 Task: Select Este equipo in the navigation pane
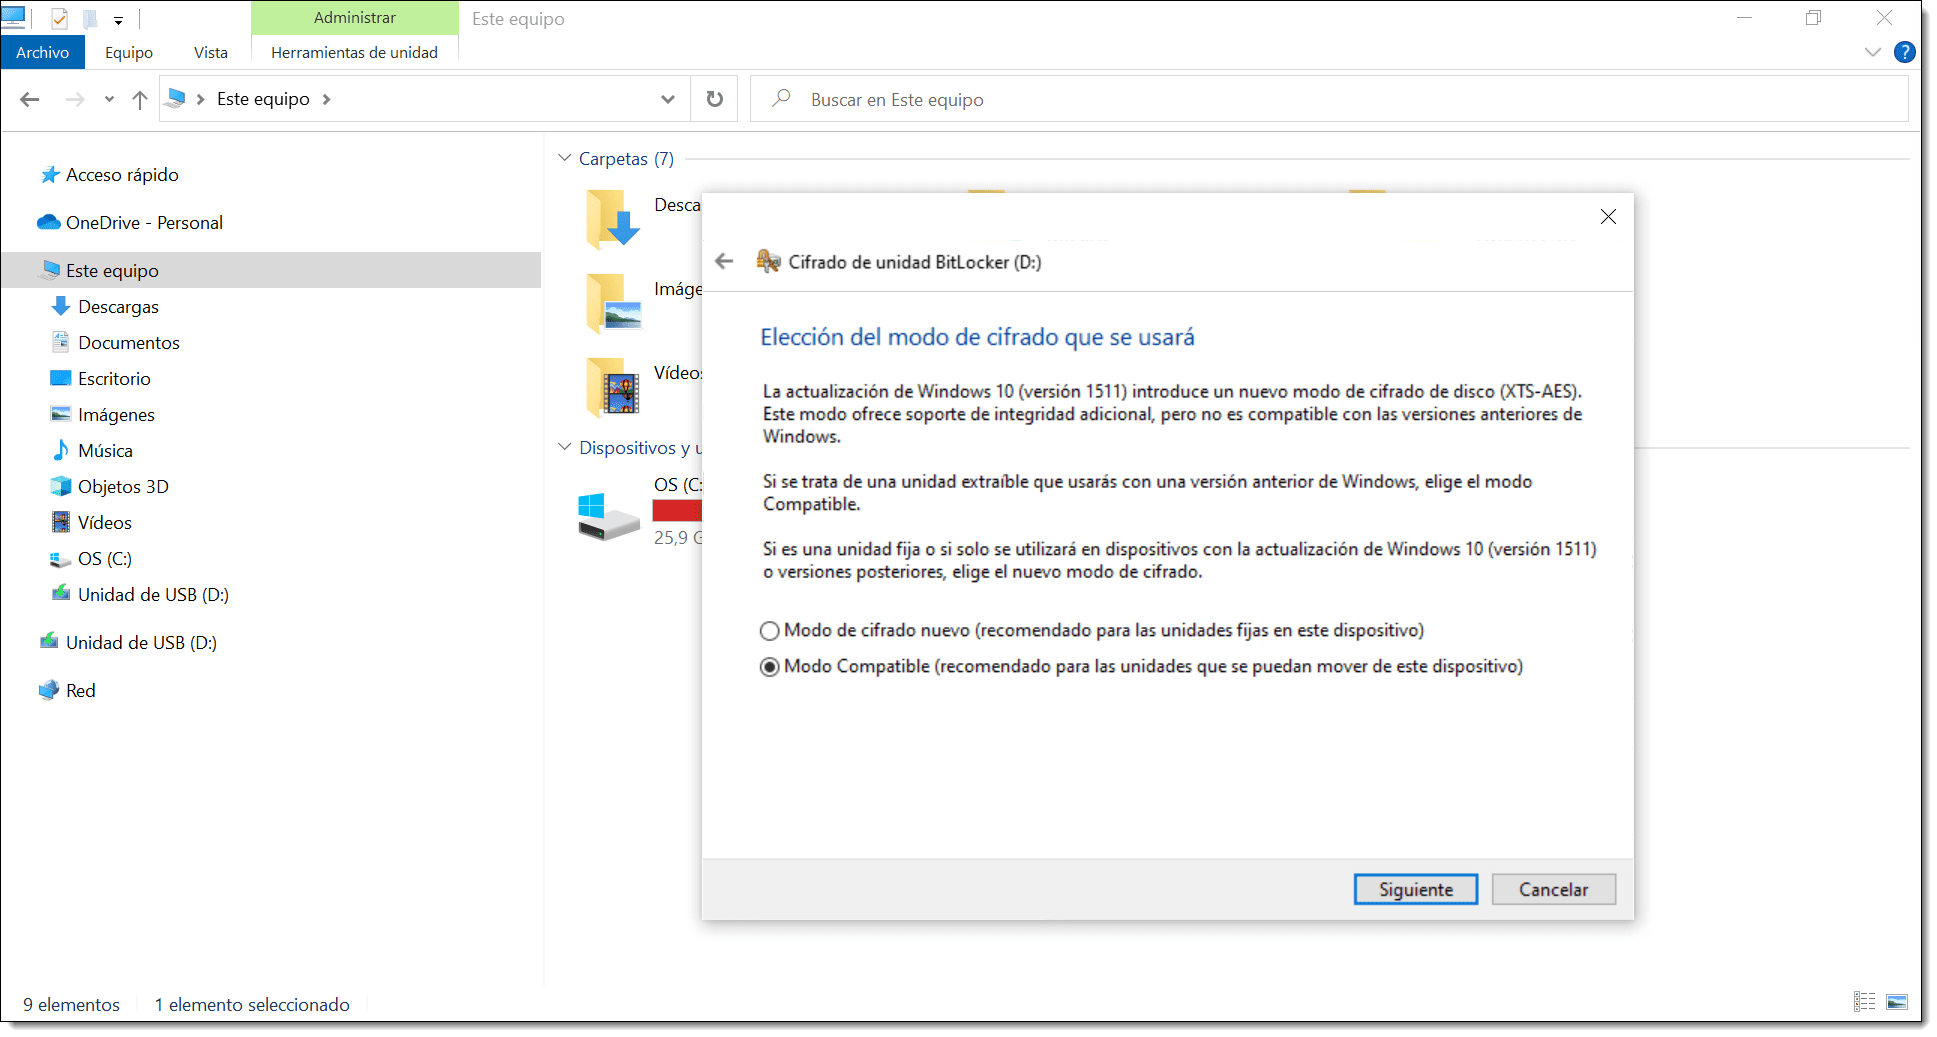click(x=271, y=271)
